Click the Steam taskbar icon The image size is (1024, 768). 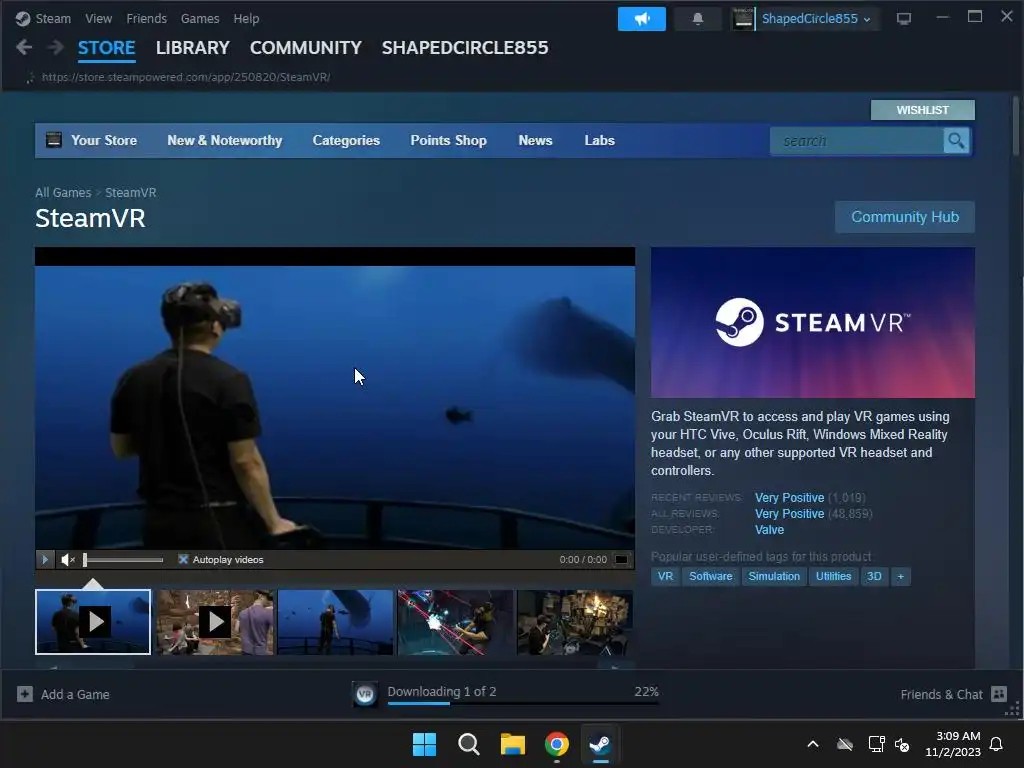pos(600,744)
